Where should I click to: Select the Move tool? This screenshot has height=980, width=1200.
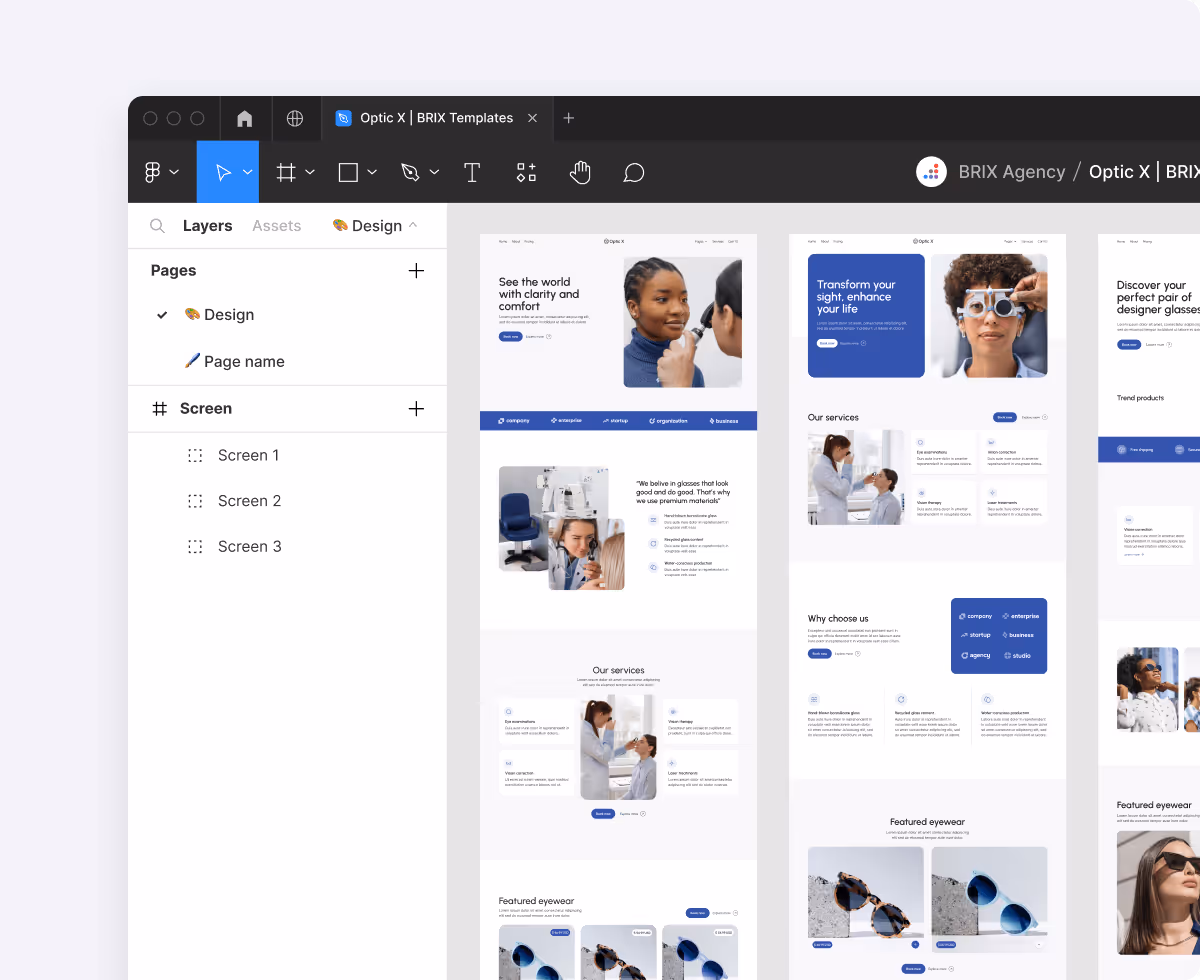coord(222,171)
